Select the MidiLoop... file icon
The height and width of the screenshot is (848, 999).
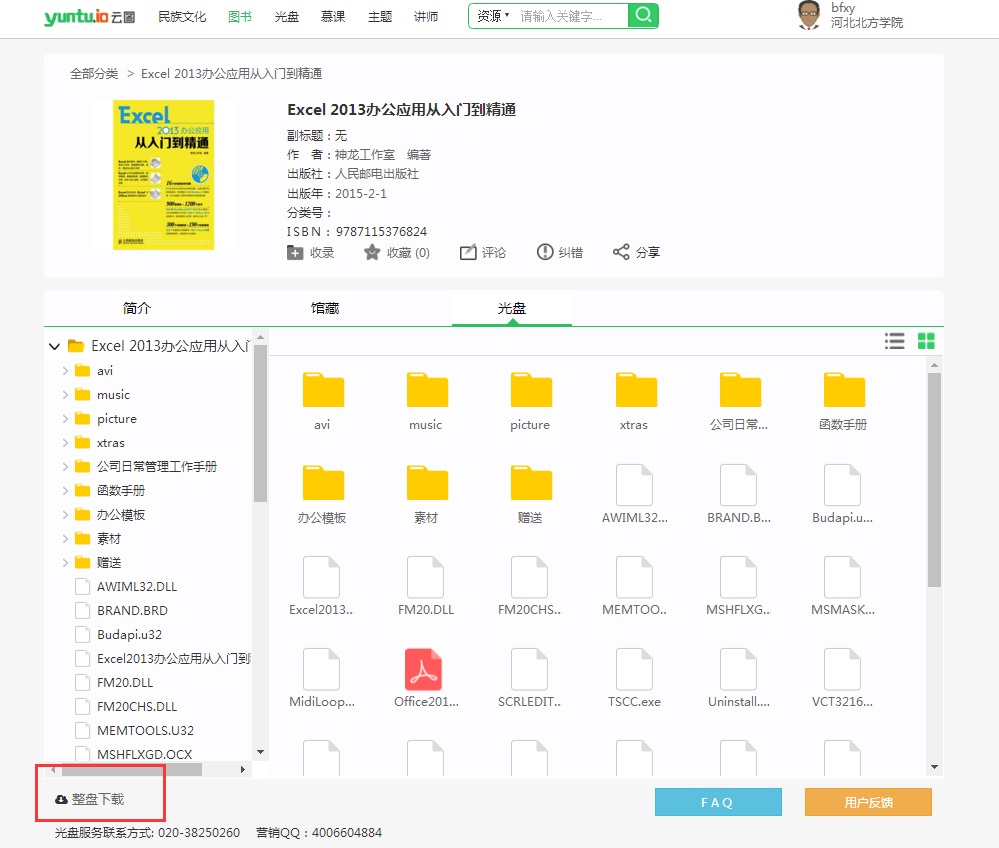tap(322, 669)
